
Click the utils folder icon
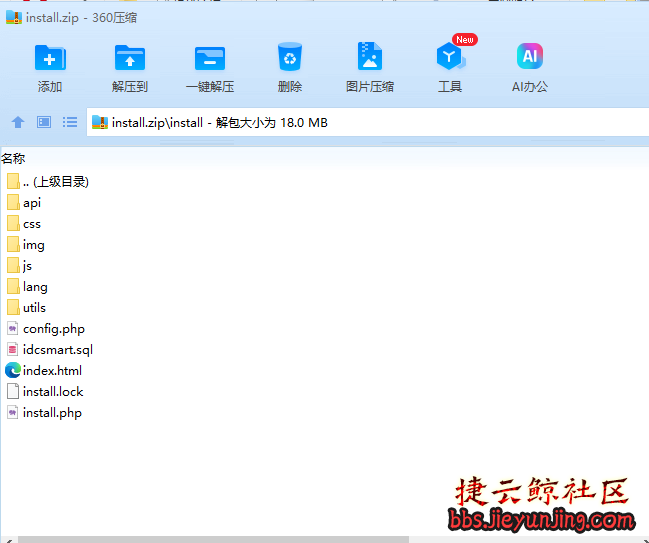(x=13, y=308)
